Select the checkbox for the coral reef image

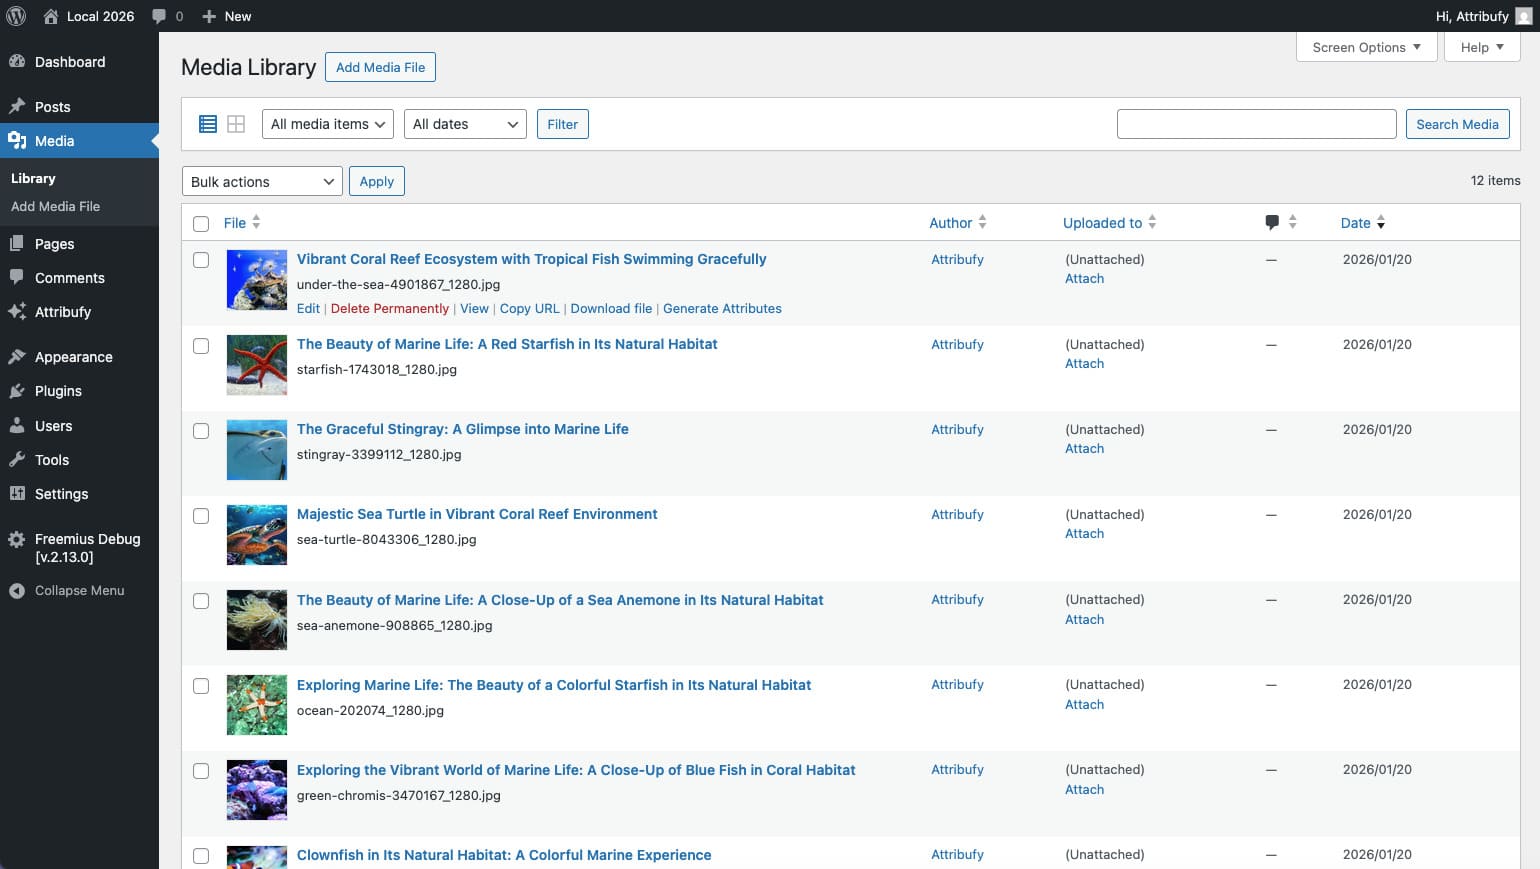[201, 260]
